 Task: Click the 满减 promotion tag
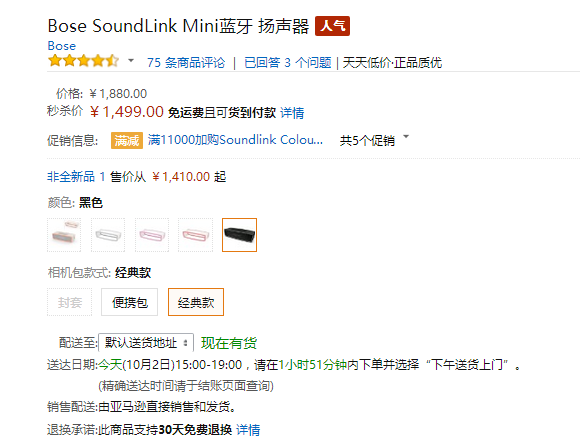(x=127, y=141)
